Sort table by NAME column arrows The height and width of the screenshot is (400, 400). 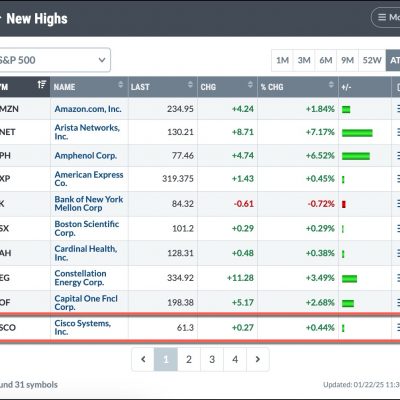(x=121, y=85)
